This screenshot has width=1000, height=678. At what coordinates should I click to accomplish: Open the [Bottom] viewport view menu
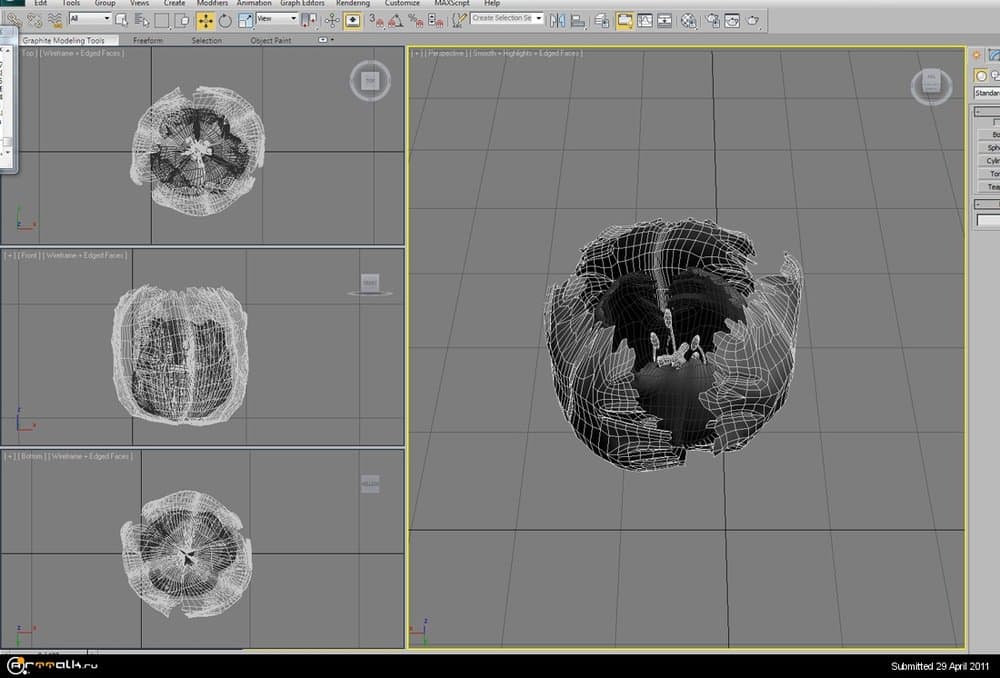pyautogui.click(x=31, y=457)
